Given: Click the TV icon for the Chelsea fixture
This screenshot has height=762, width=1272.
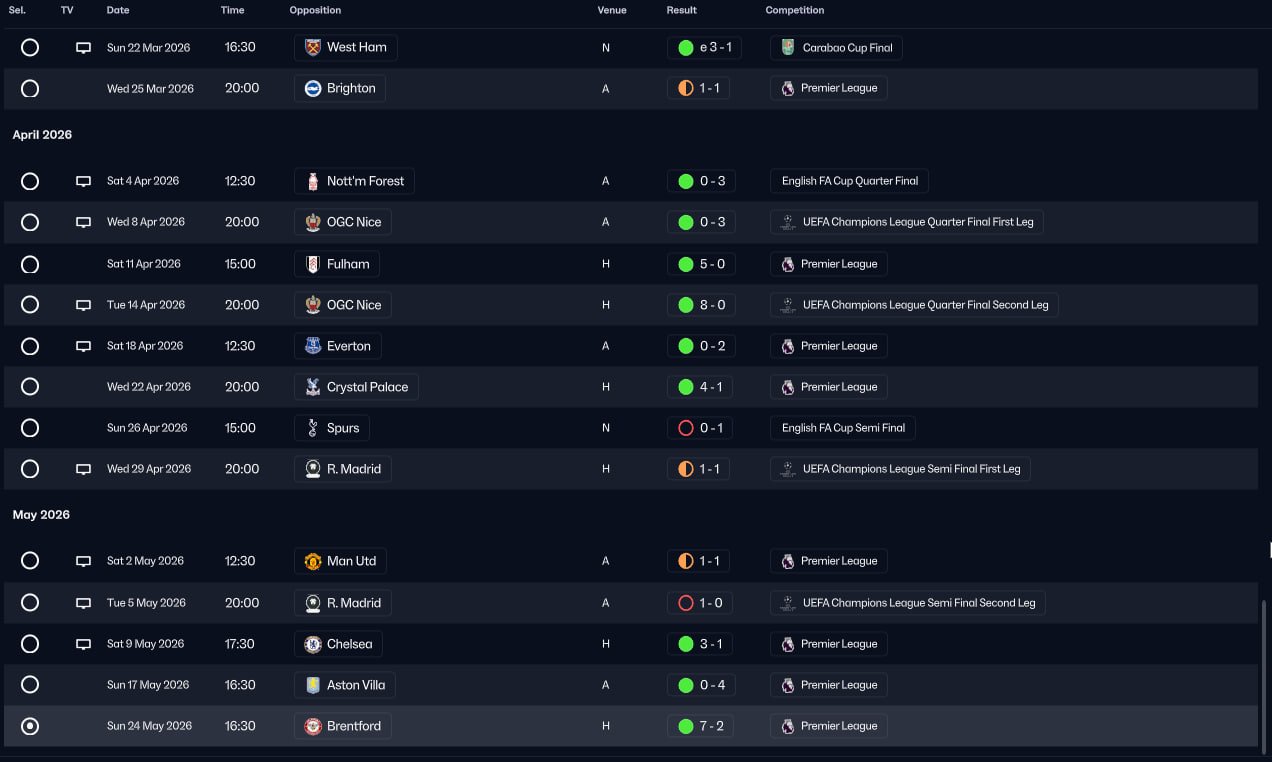Looking at the screenshot, I should coord(84,644).
